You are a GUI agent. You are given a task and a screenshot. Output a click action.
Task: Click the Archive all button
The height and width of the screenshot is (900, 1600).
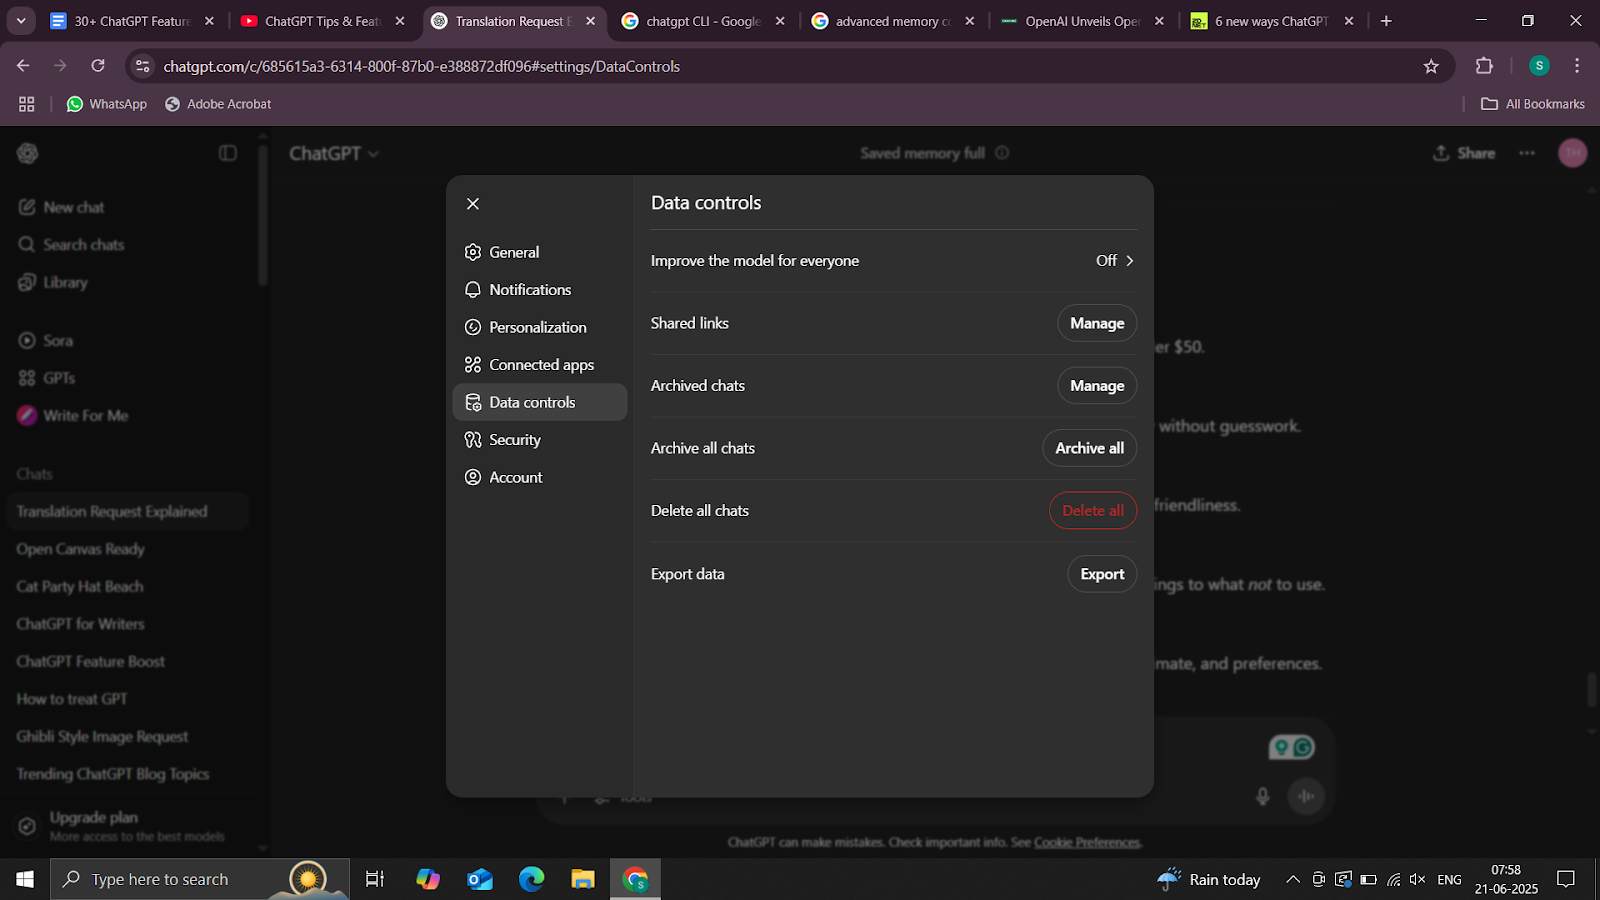coord(1089,448)
